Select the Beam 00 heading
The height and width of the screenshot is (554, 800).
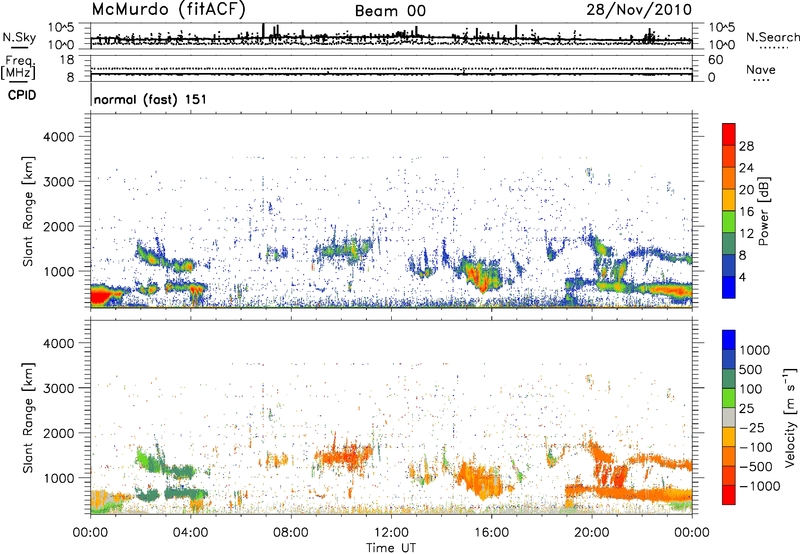(x=390, y=11)
